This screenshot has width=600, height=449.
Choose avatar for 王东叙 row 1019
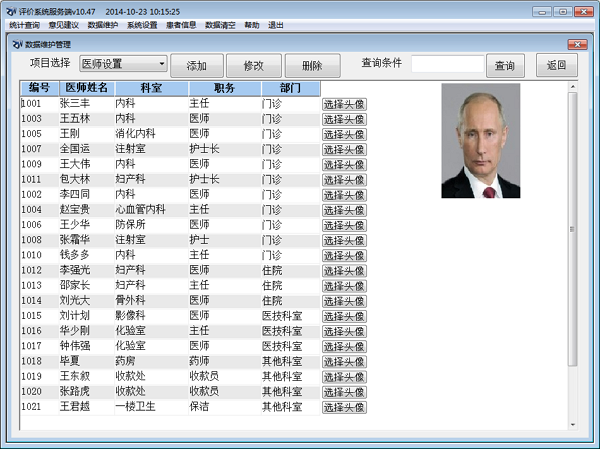tap(344, 377)
